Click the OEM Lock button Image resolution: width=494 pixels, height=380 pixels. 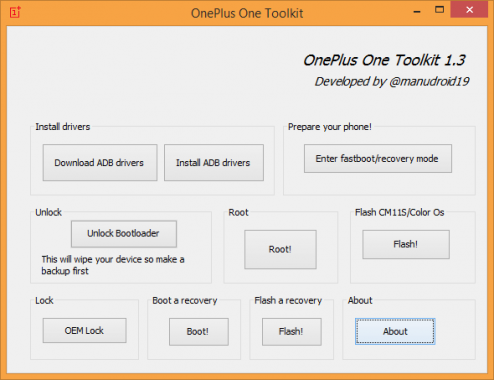[84, 330]
